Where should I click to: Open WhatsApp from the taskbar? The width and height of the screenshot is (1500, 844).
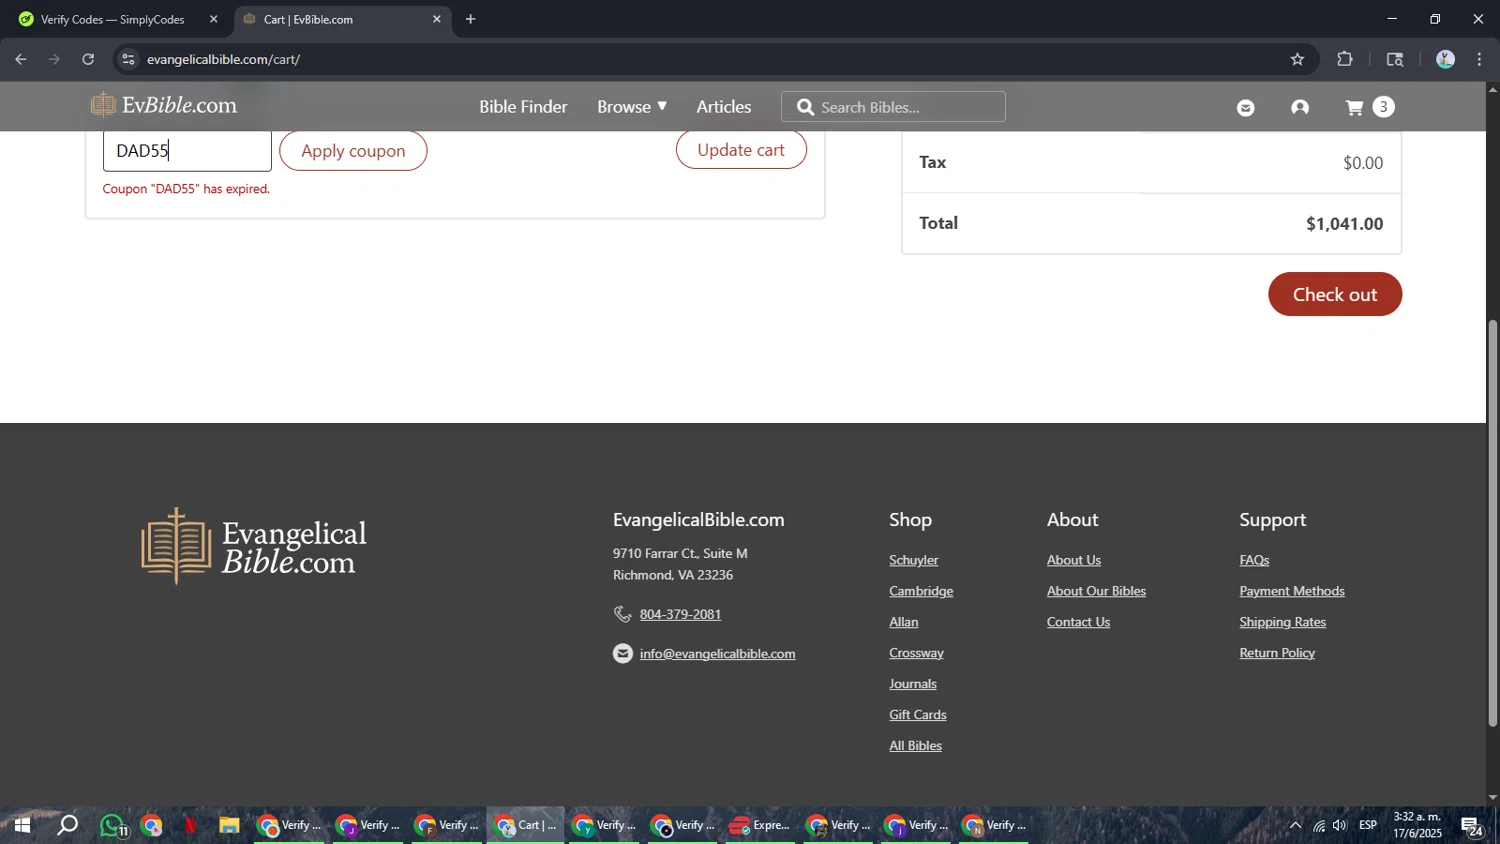tap(113, 826)
